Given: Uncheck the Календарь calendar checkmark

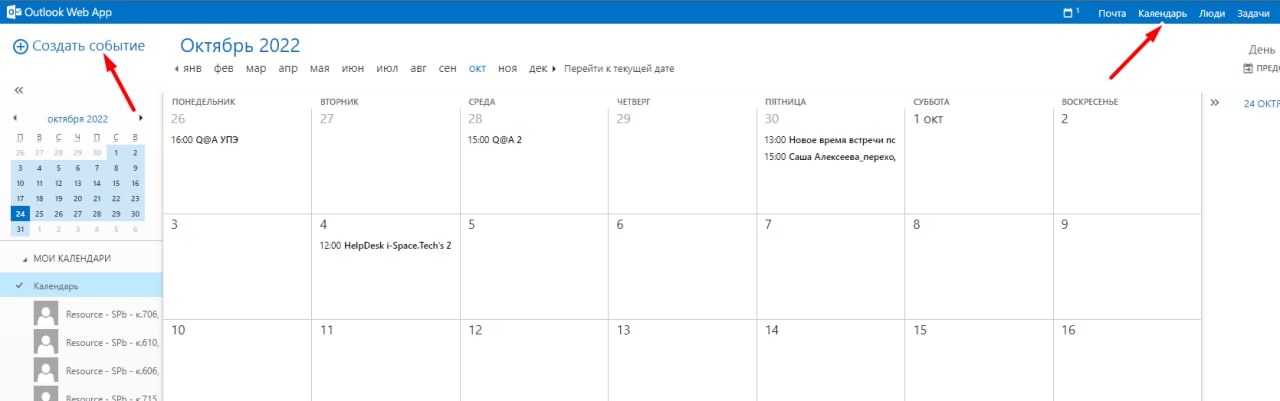Looking at the screenshot, I should (19, 286).
